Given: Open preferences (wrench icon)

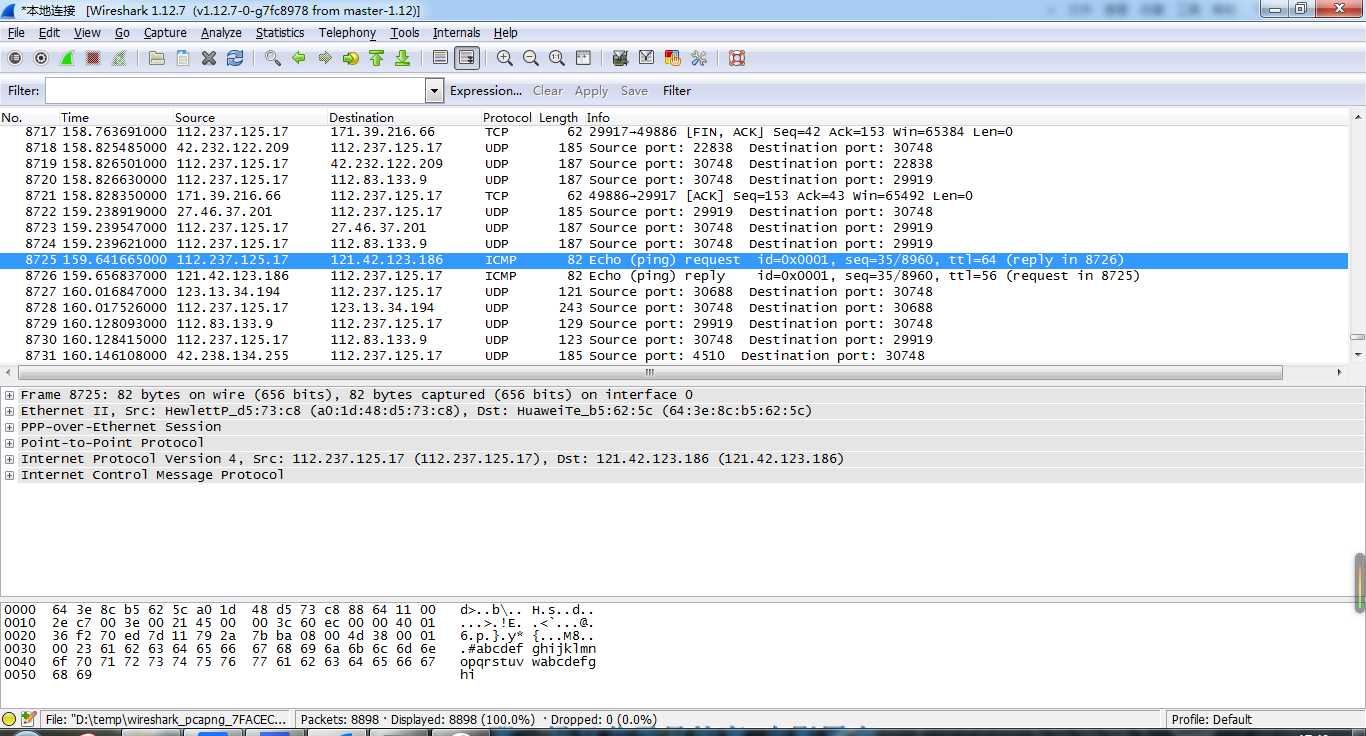Looking at the screenshot, I should (699, 58).
